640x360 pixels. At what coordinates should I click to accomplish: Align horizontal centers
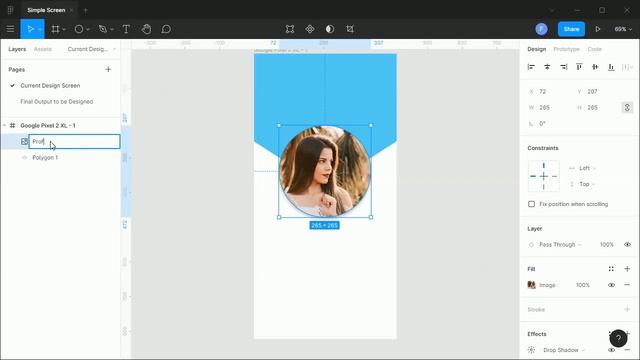547,67
